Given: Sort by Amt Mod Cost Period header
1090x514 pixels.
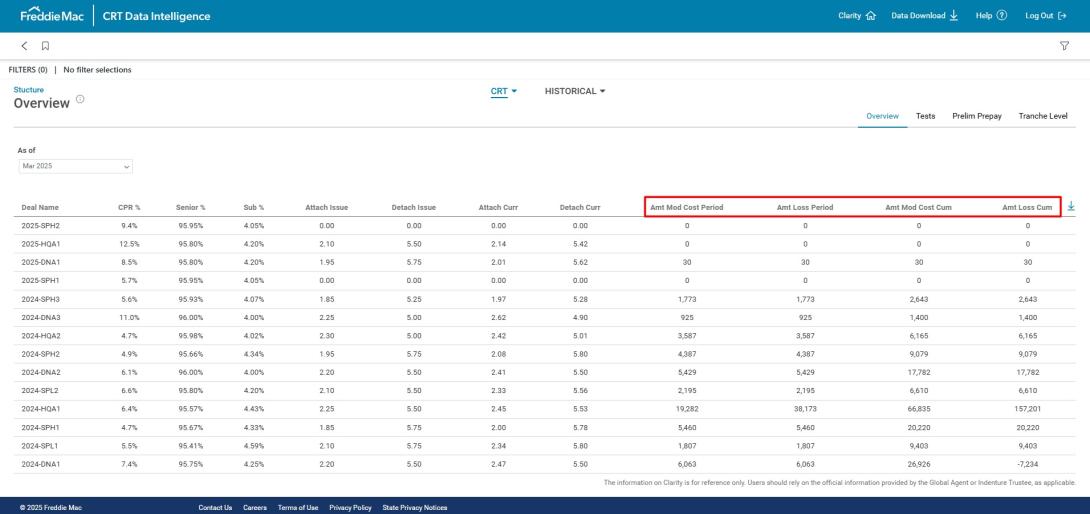Looking at the screenshot, I should point(687,207).
